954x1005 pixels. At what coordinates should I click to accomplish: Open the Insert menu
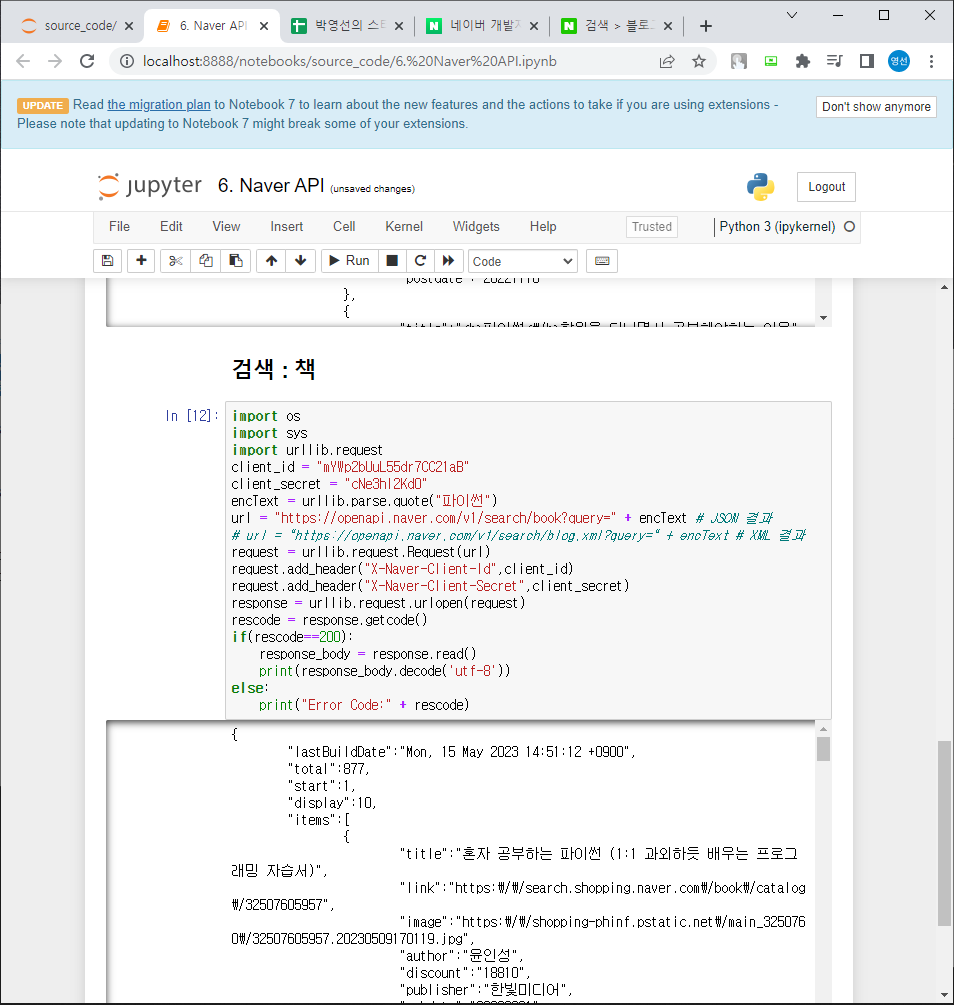pyautogui.click(x=287, y=227)
